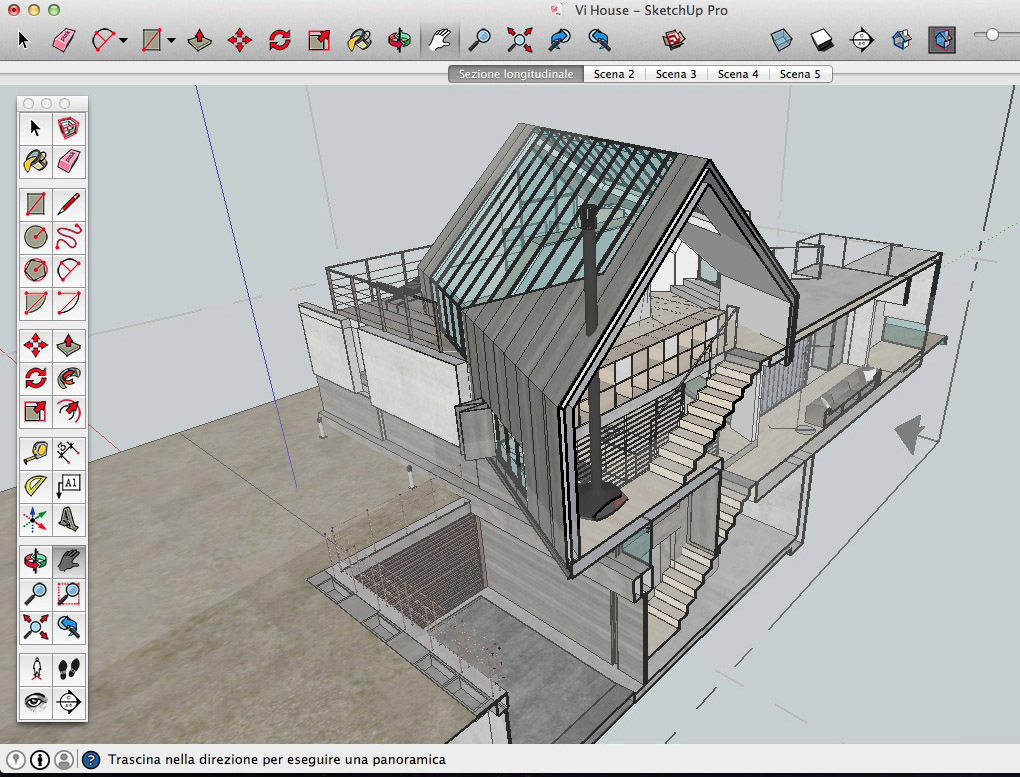Select the Make Component tool in palette
1020x777 pixels.
click(69, 128)
